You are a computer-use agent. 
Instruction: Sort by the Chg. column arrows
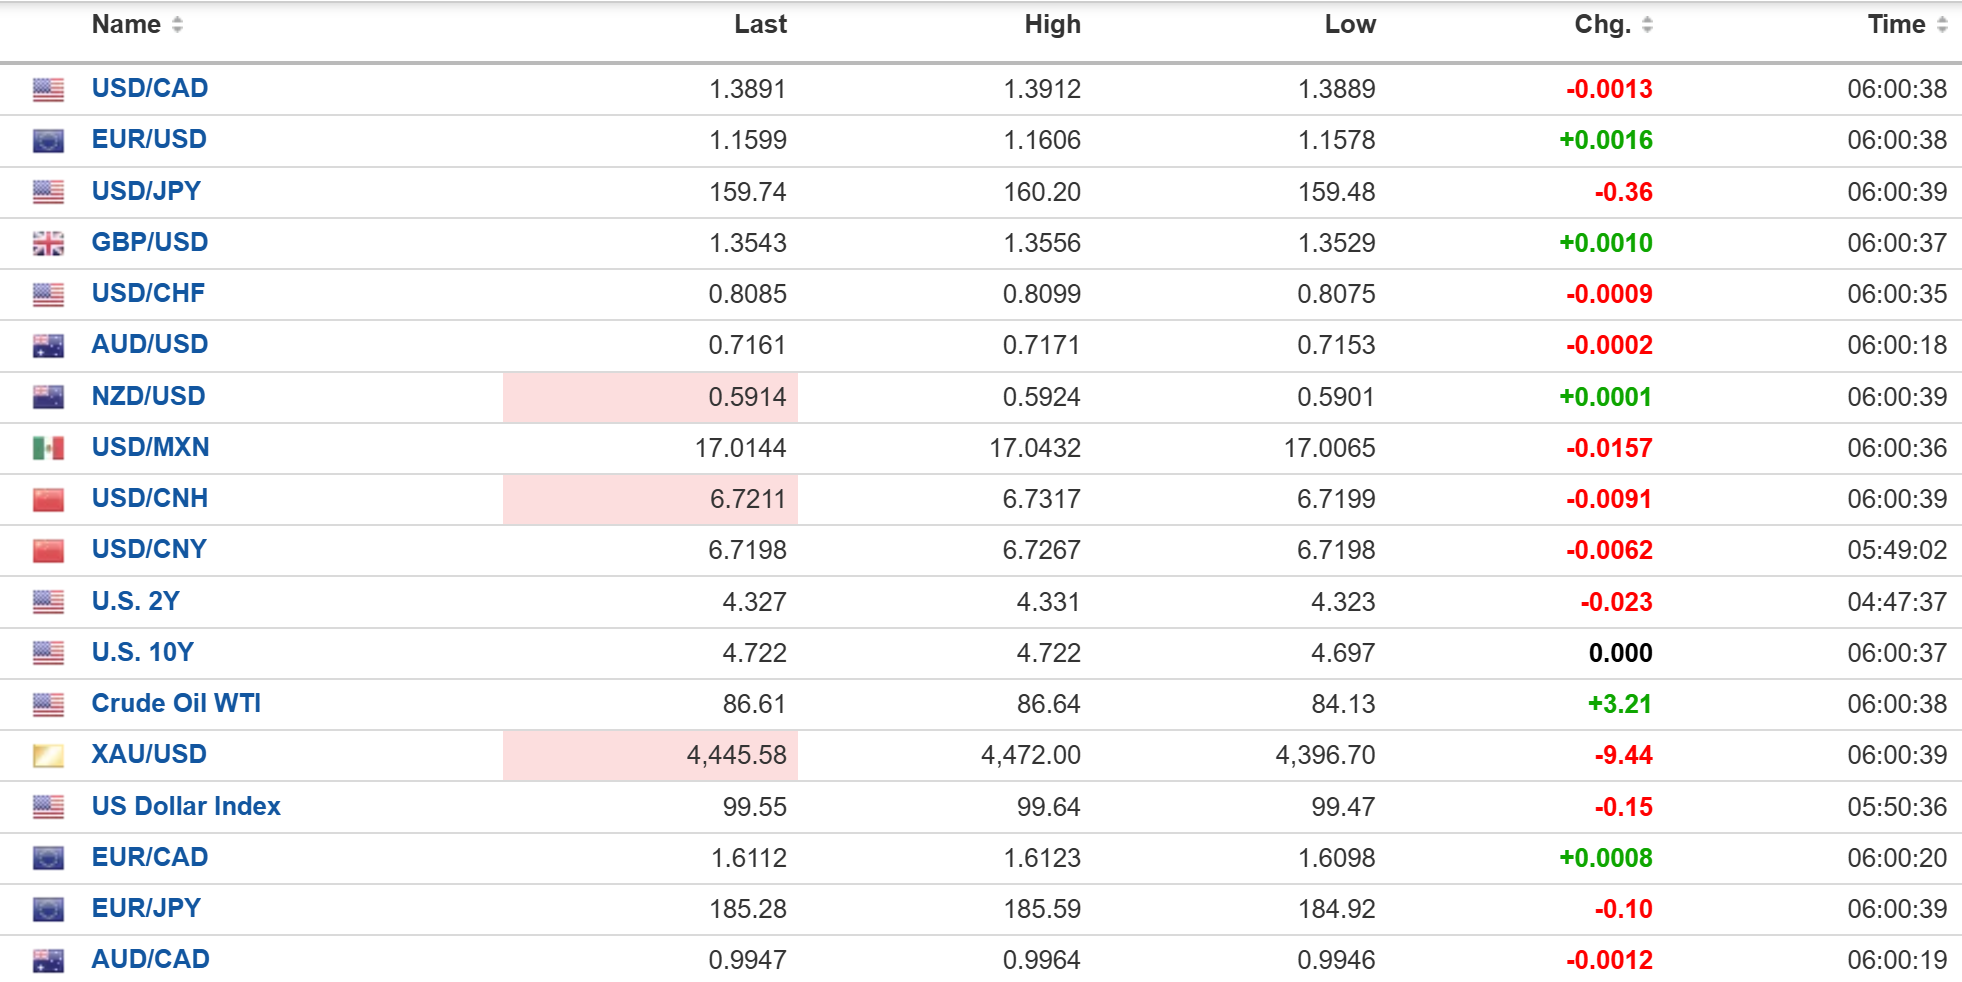click(x=1647, y=25)
